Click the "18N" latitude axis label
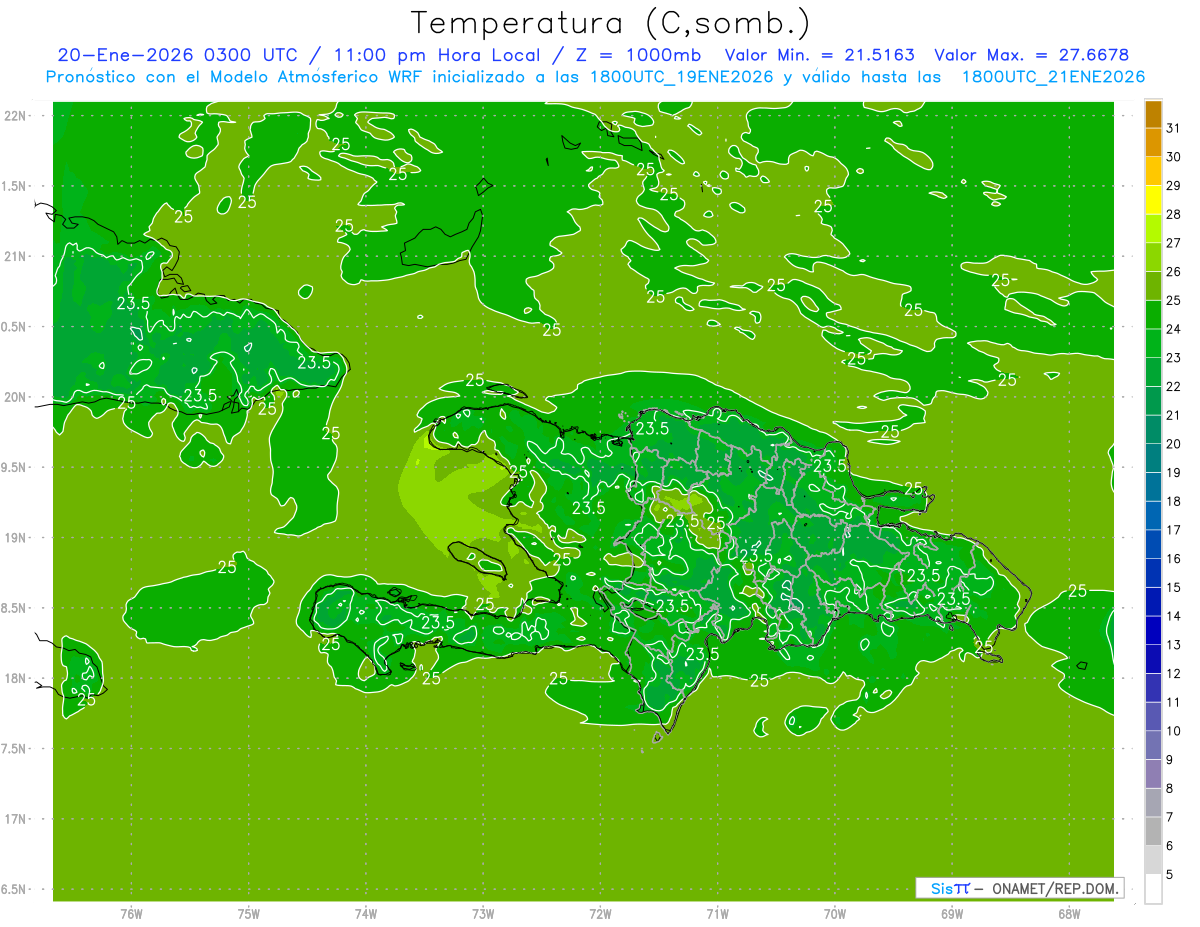Image resolution: width=1200 pixels, height=927 pixels. pyautogui.click(x=14, y=678)
